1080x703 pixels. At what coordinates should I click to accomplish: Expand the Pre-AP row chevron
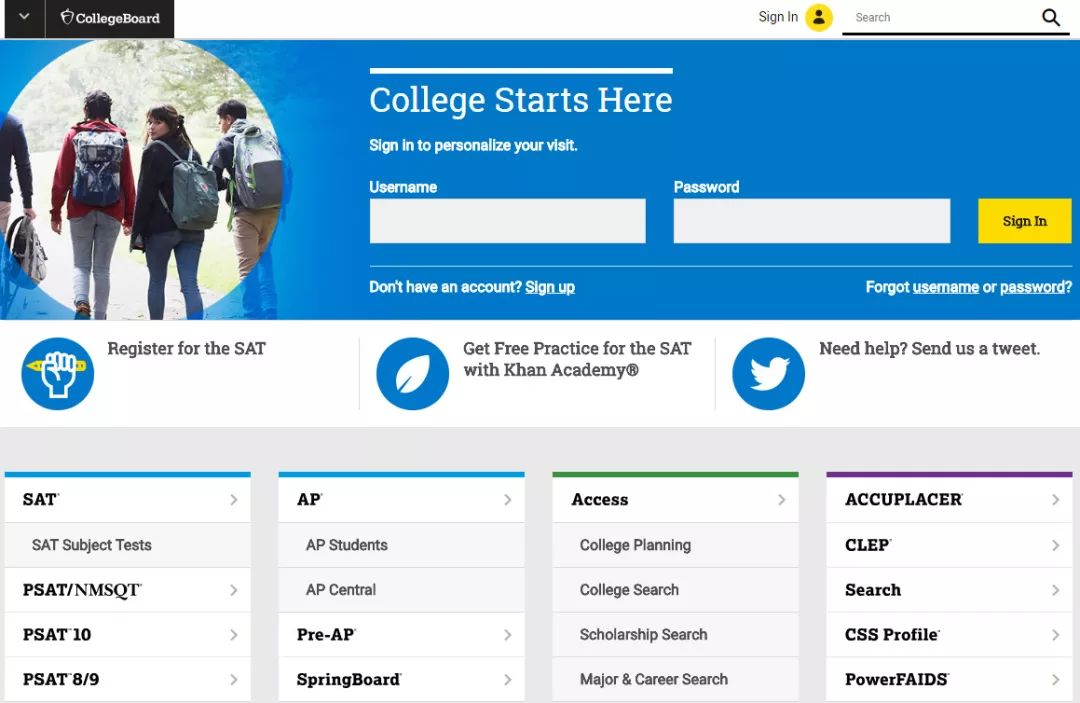click(x=508, y=635)
